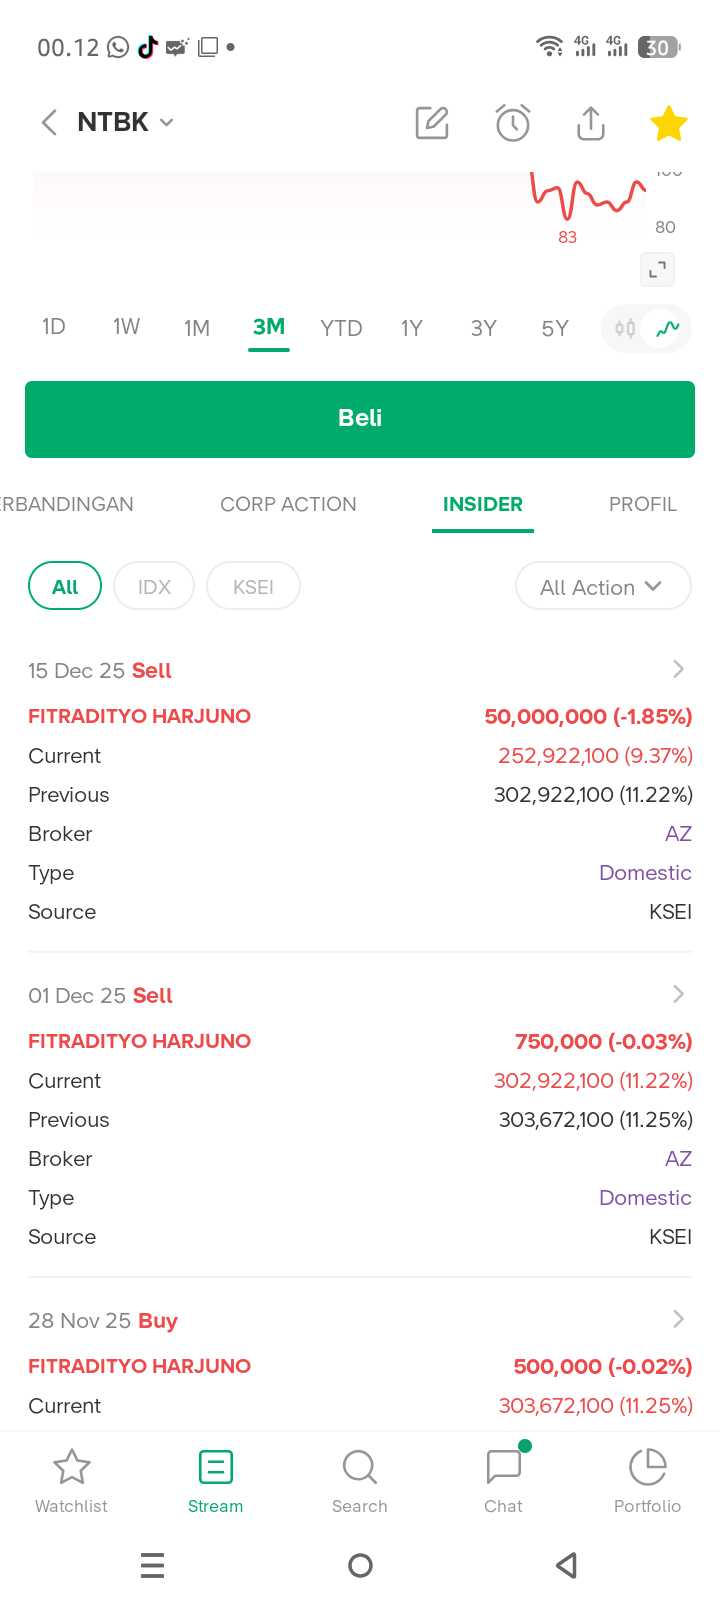Open the note edit icon
The width and height of the screenshot is (720, 1600).
pos(432,123)
